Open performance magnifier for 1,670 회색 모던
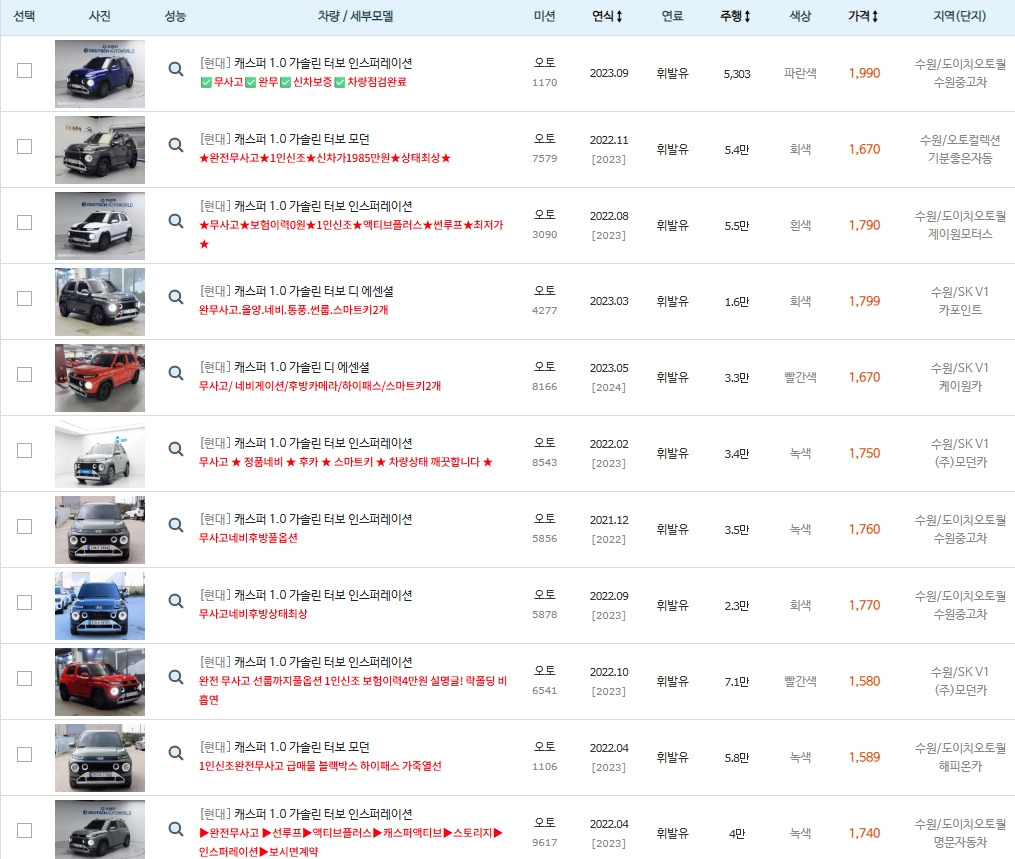 tap(175, 145)
